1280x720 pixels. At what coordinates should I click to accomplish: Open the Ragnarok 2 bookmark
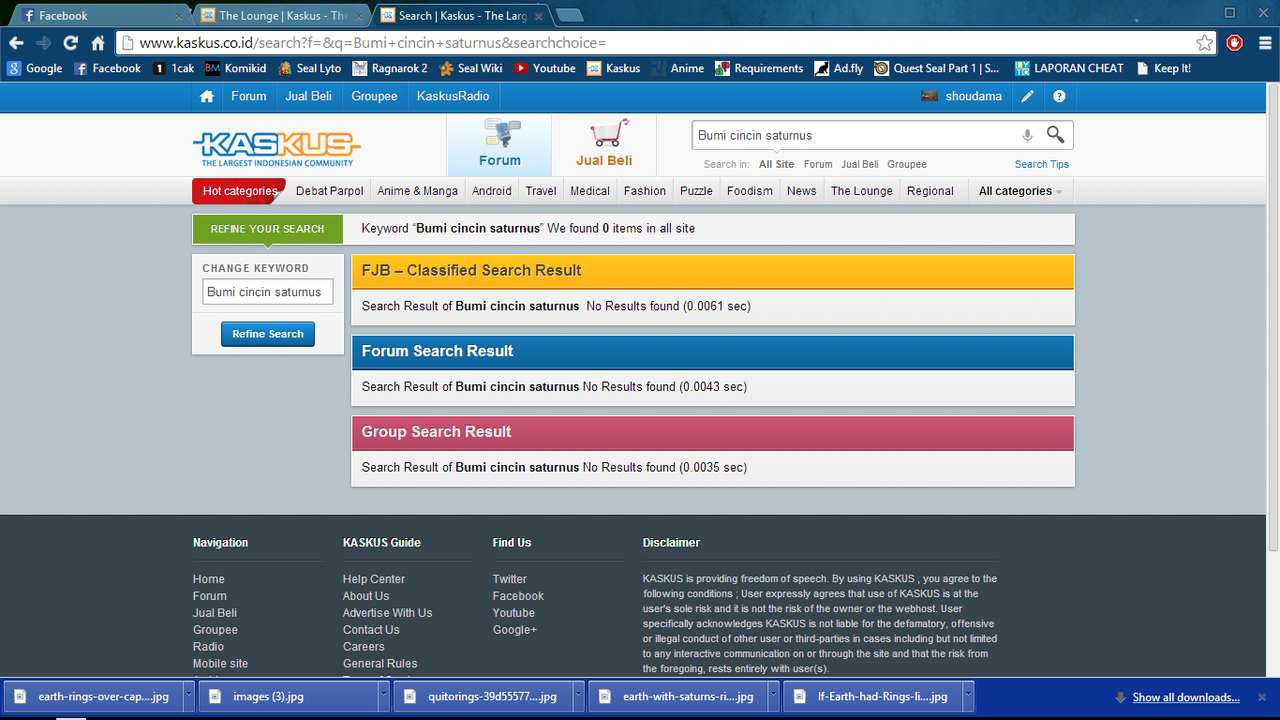point(389,68)
